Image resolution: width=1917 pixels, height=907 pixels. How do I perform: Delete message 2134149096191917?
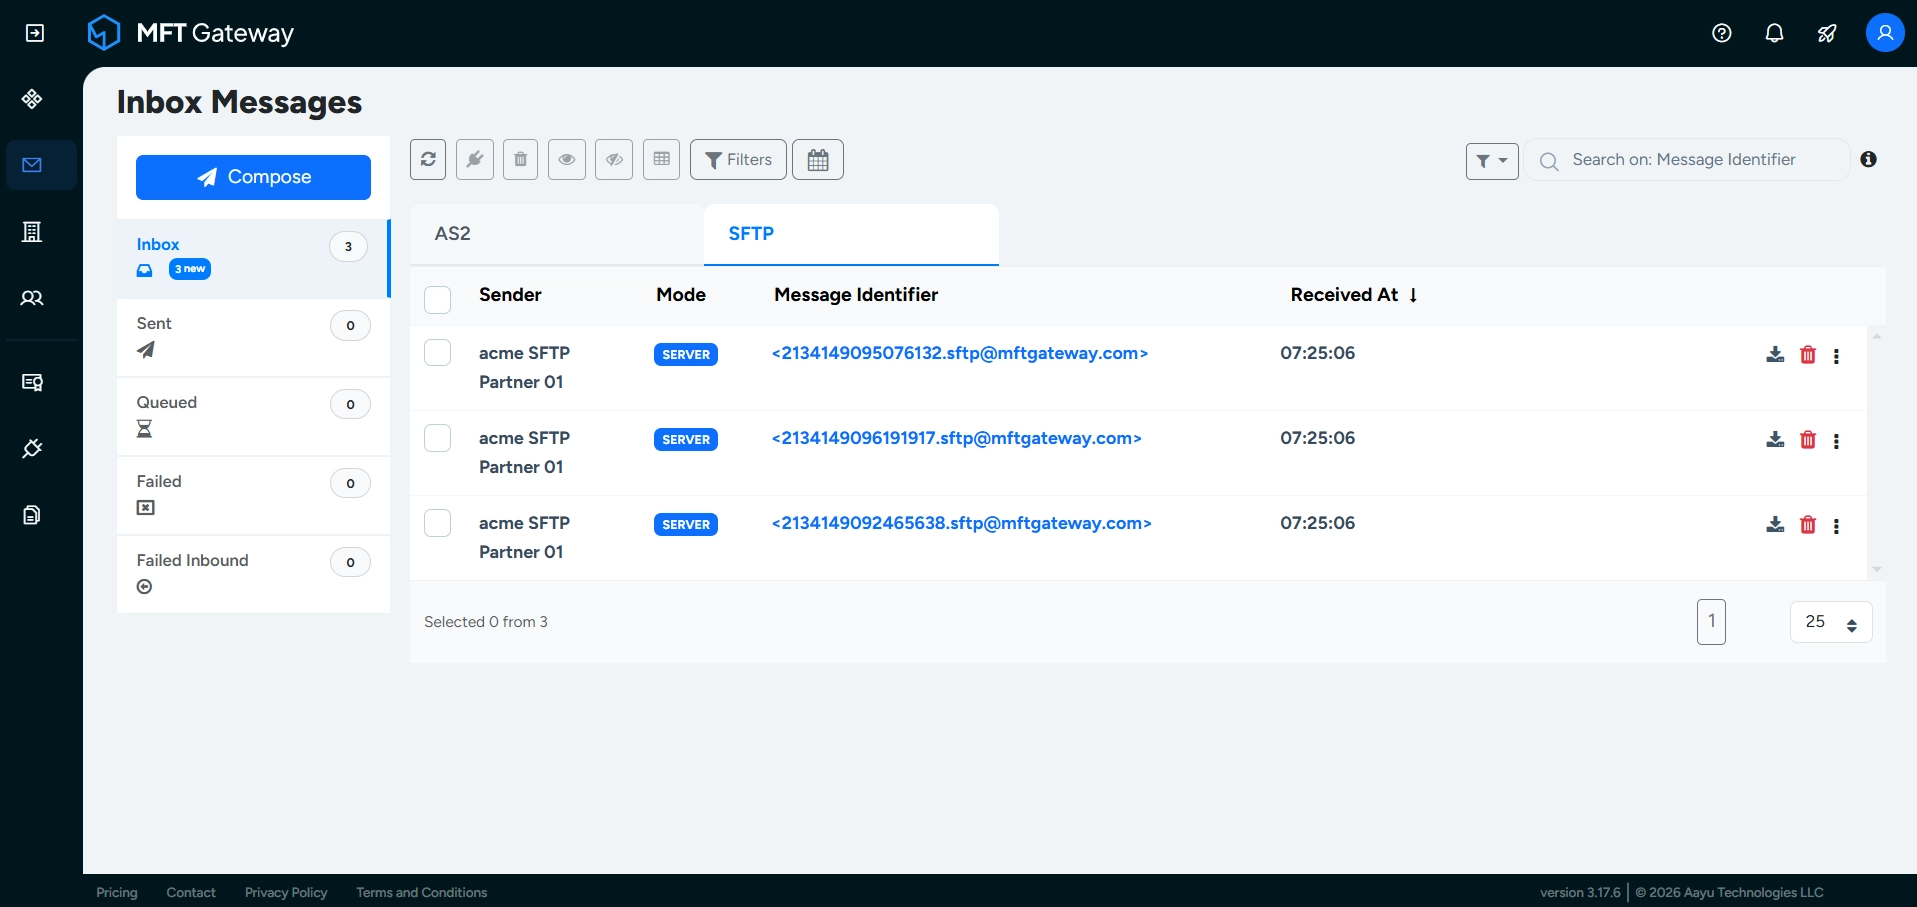tap(1808, 440)
